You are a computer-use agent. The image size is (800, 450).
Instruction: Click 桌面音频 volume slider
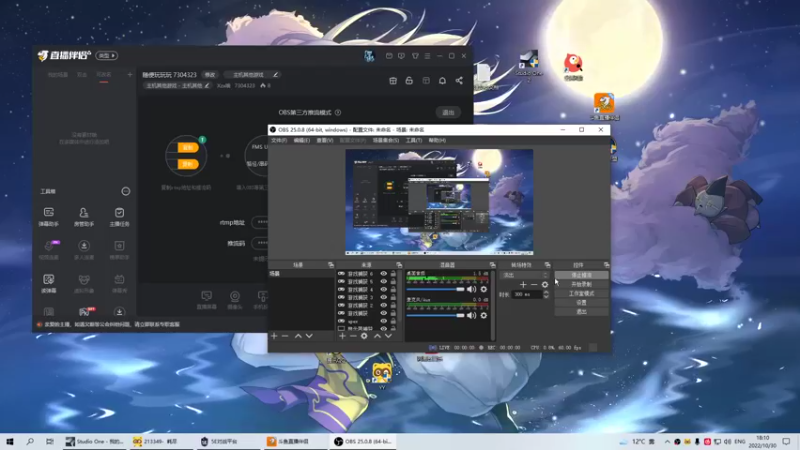click(x=435, y=289)
